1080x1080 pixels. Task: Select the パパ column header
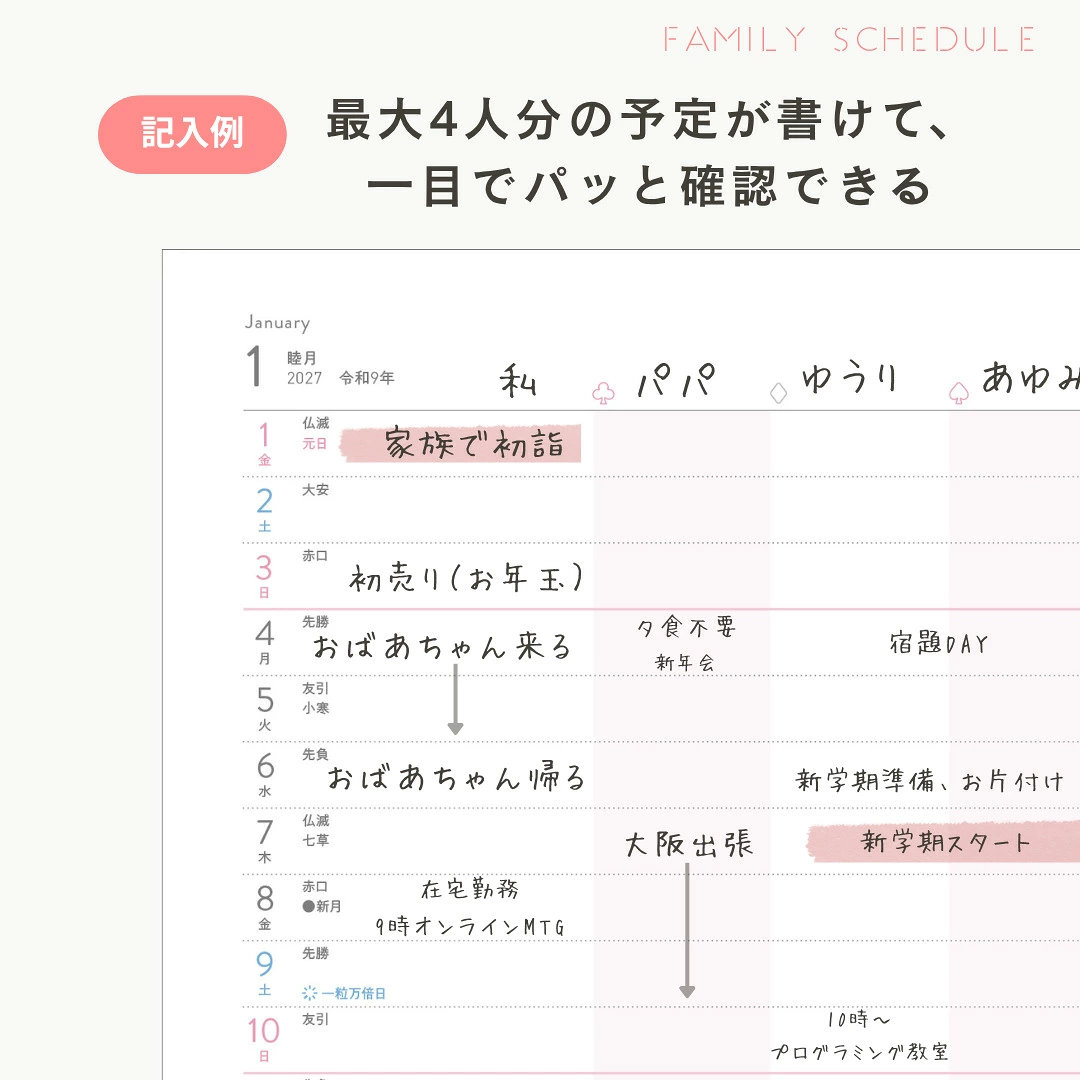[x=676, y=380]
